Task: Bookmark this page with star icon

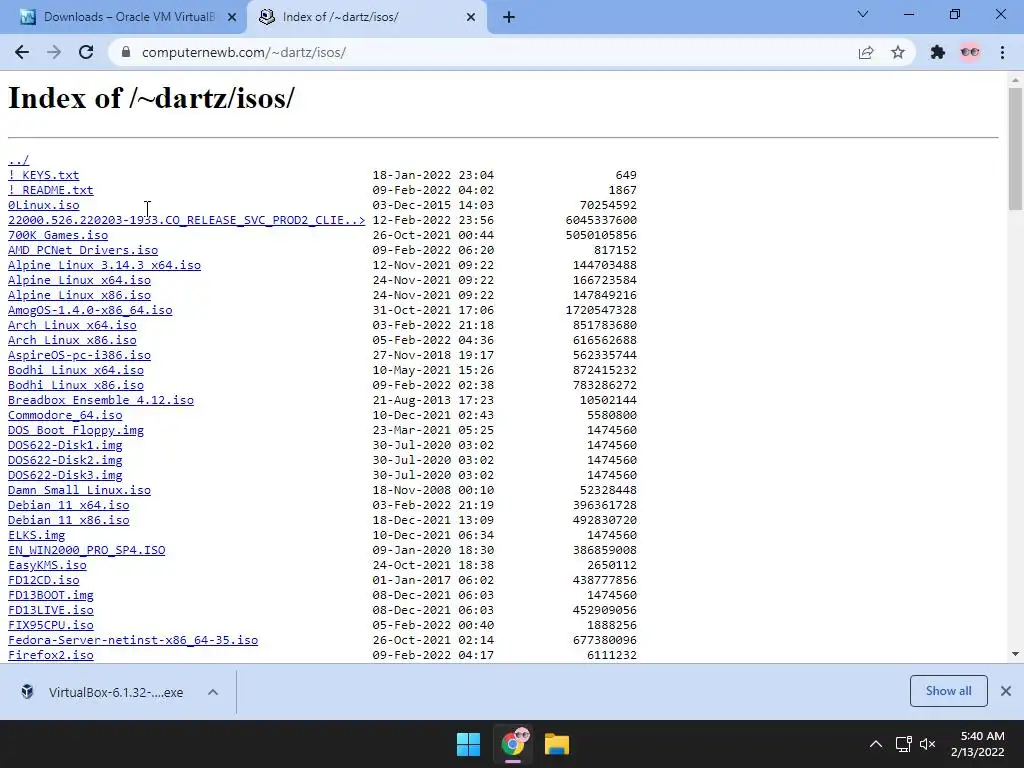Action: (x=898, y=52)
